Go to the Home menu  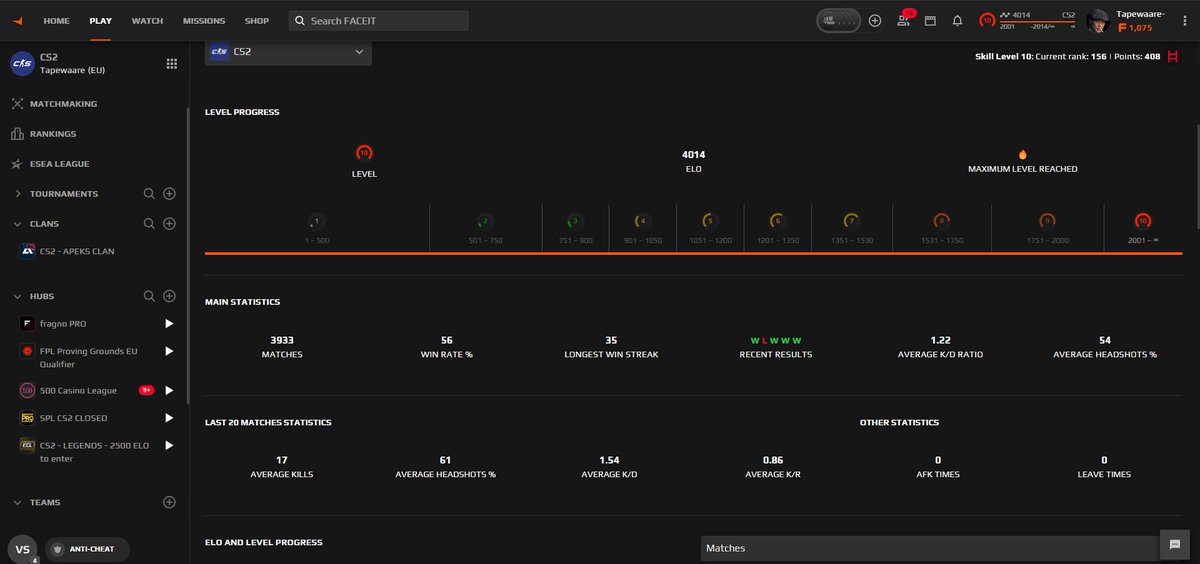tap(57, 20)
